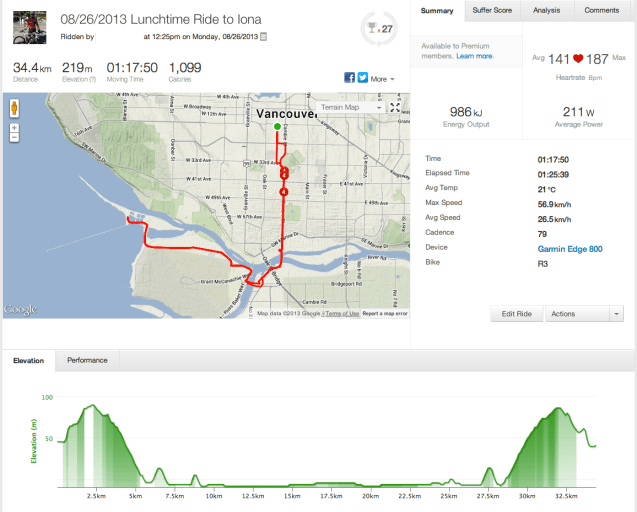637x512 pixels.
Task: Open the More sharing dropdown
Action: [382, 78]
